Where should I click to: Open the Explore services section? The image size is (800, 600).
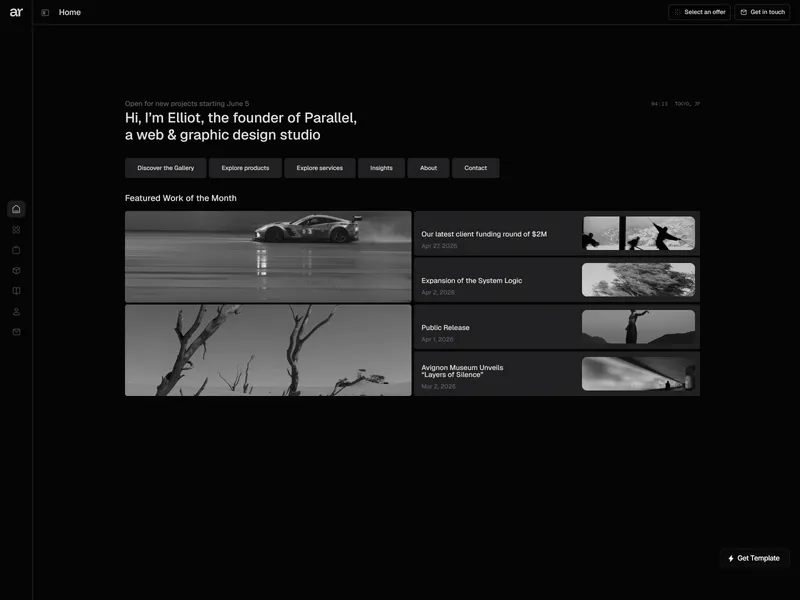(x=320, y=168)
